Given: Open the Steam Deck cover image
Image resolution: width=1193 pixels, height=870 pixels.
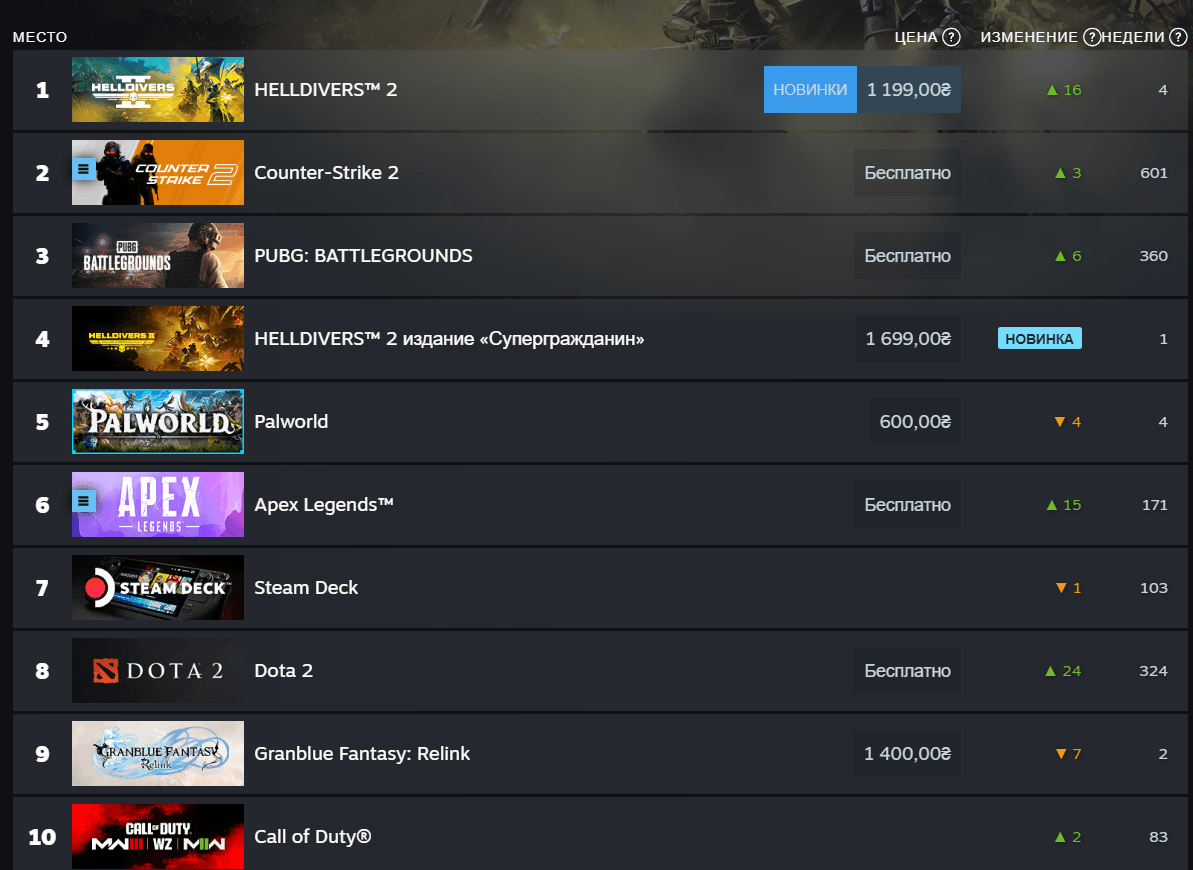Looking at the screenshot, I should pos(158,588).
